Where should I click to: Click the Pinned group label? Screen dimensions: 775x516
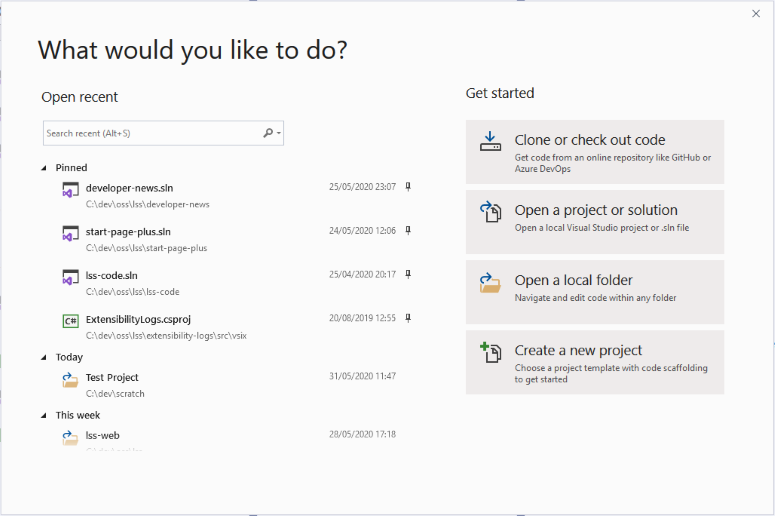[71, 168]
